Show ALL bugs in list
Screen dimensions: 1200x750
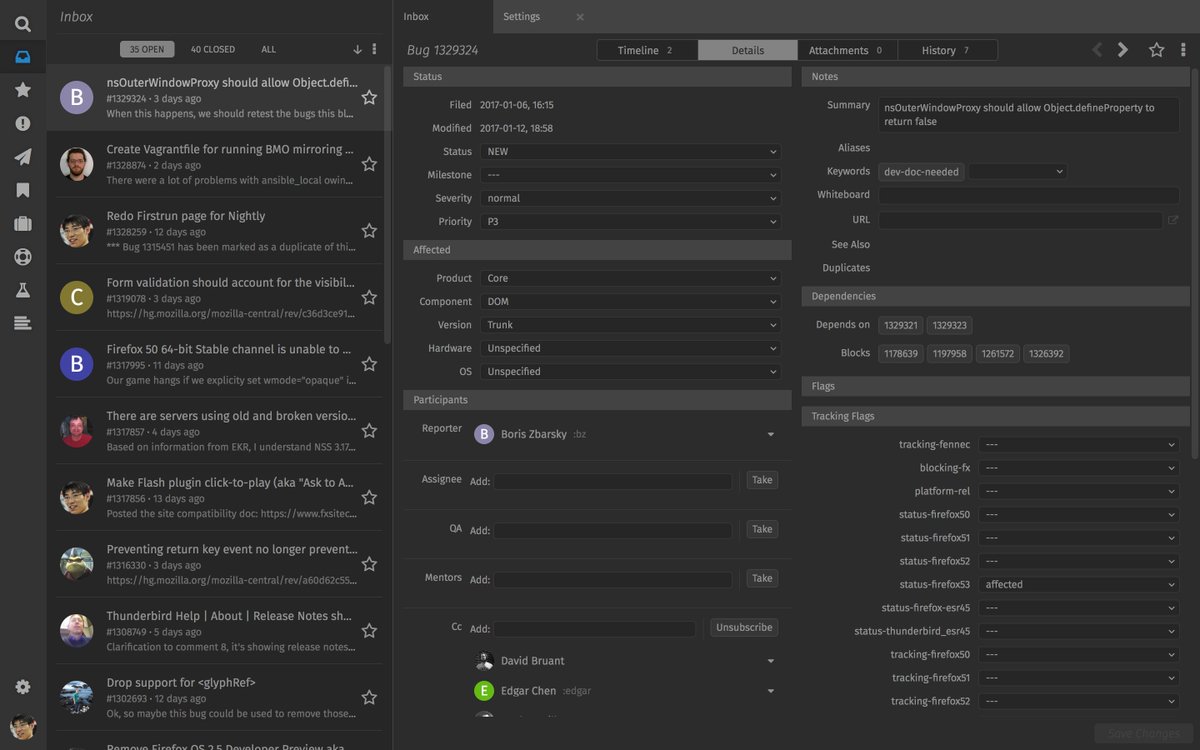(x=269, y=49)
